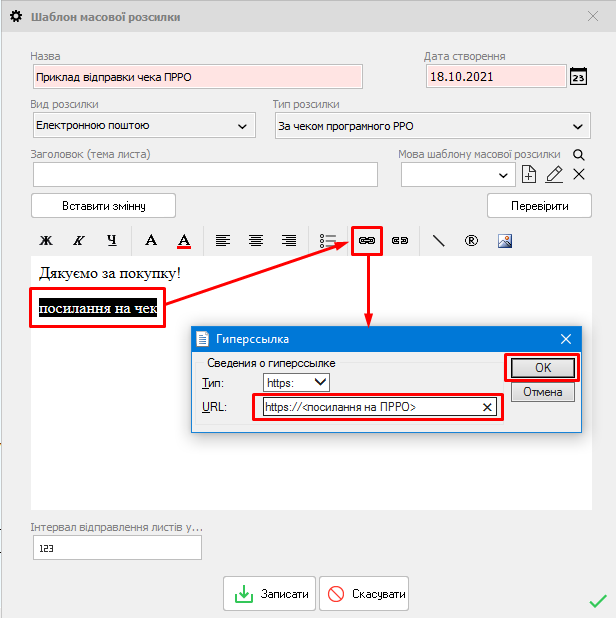Image resolution: width=616 pixels, height=618 pixels.
Task: Open the calendar date picker
Action: point(578,77)
